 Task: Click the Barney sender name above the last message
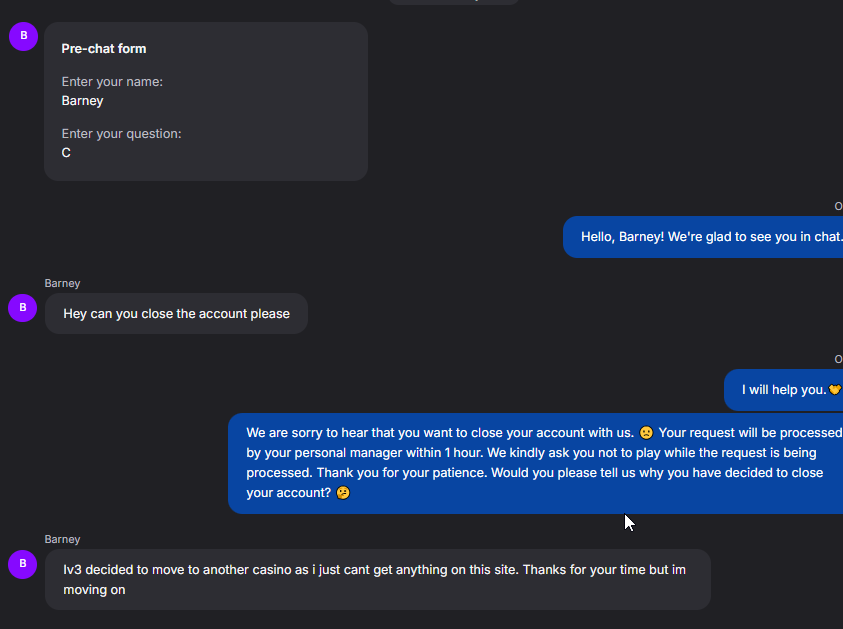tap(62, 540)
